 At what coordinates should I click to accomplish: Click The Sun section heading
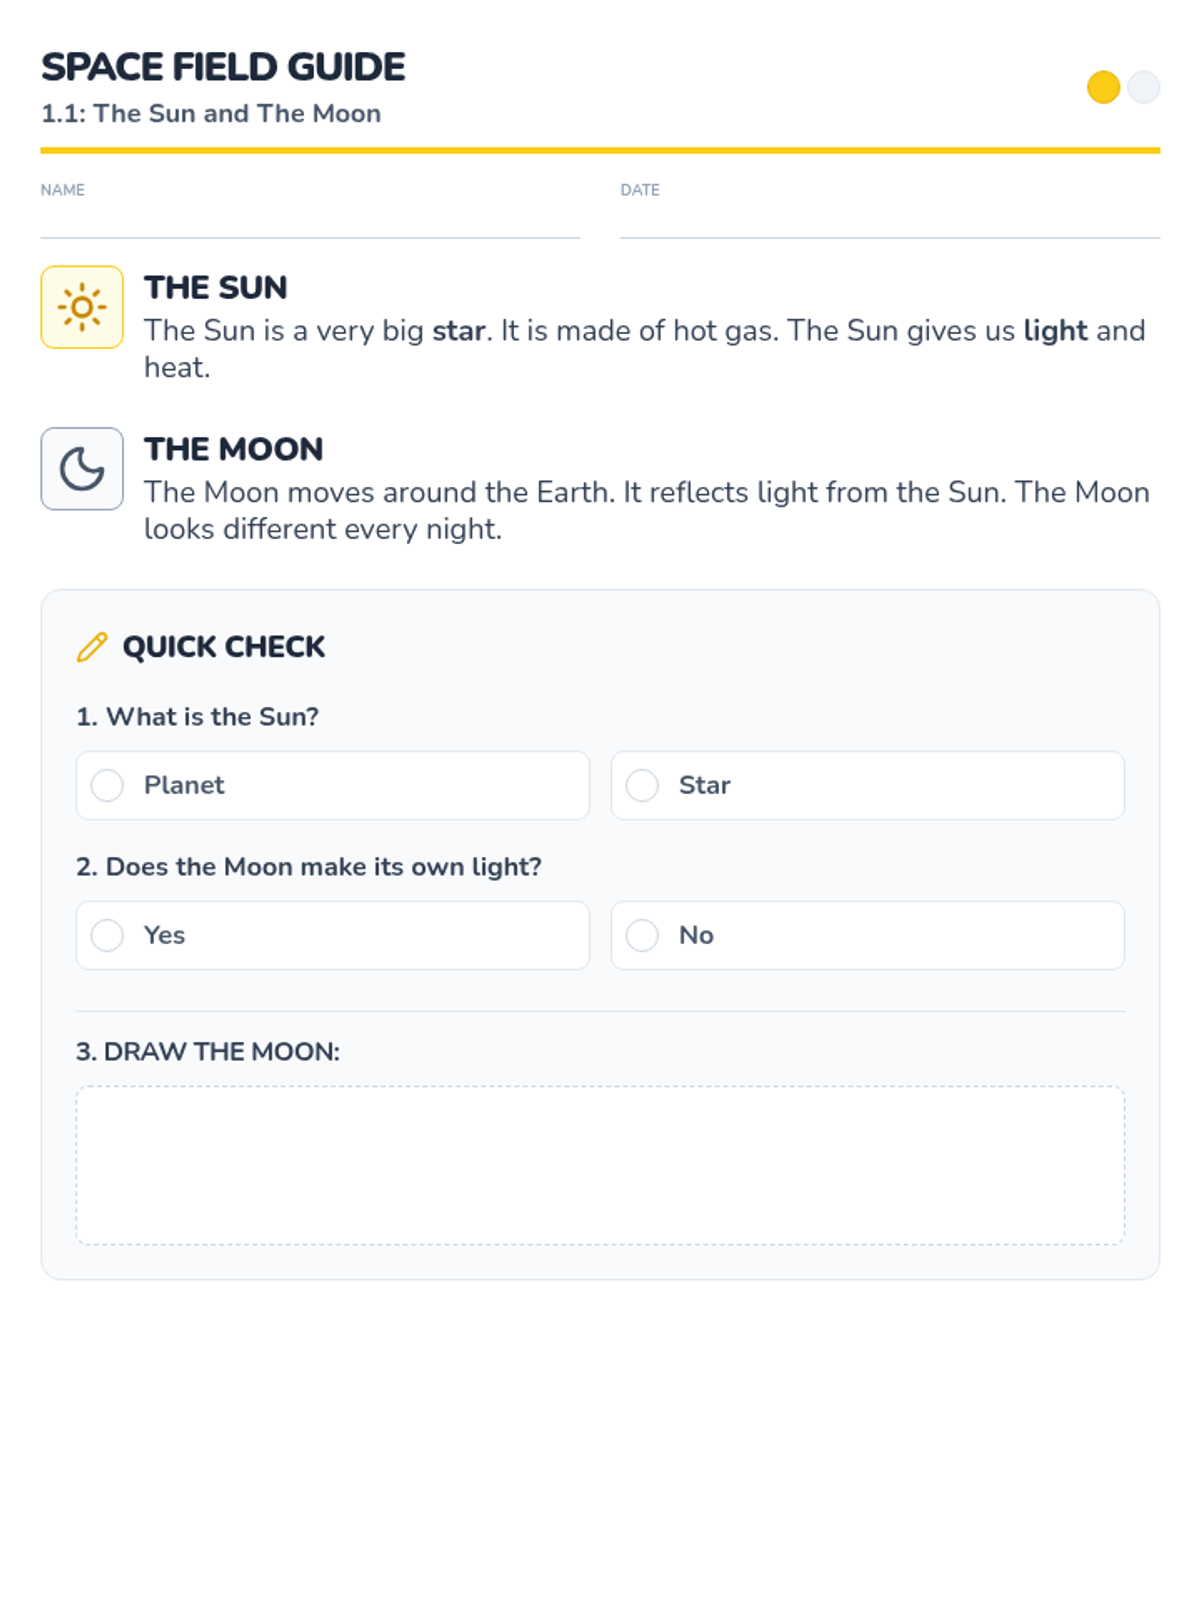[x=216, y=288]
